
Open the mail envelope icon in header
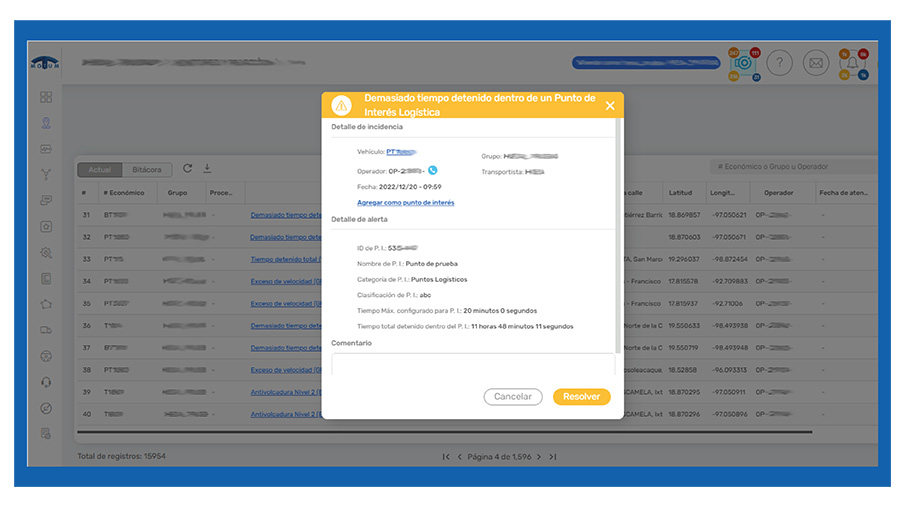817,63
